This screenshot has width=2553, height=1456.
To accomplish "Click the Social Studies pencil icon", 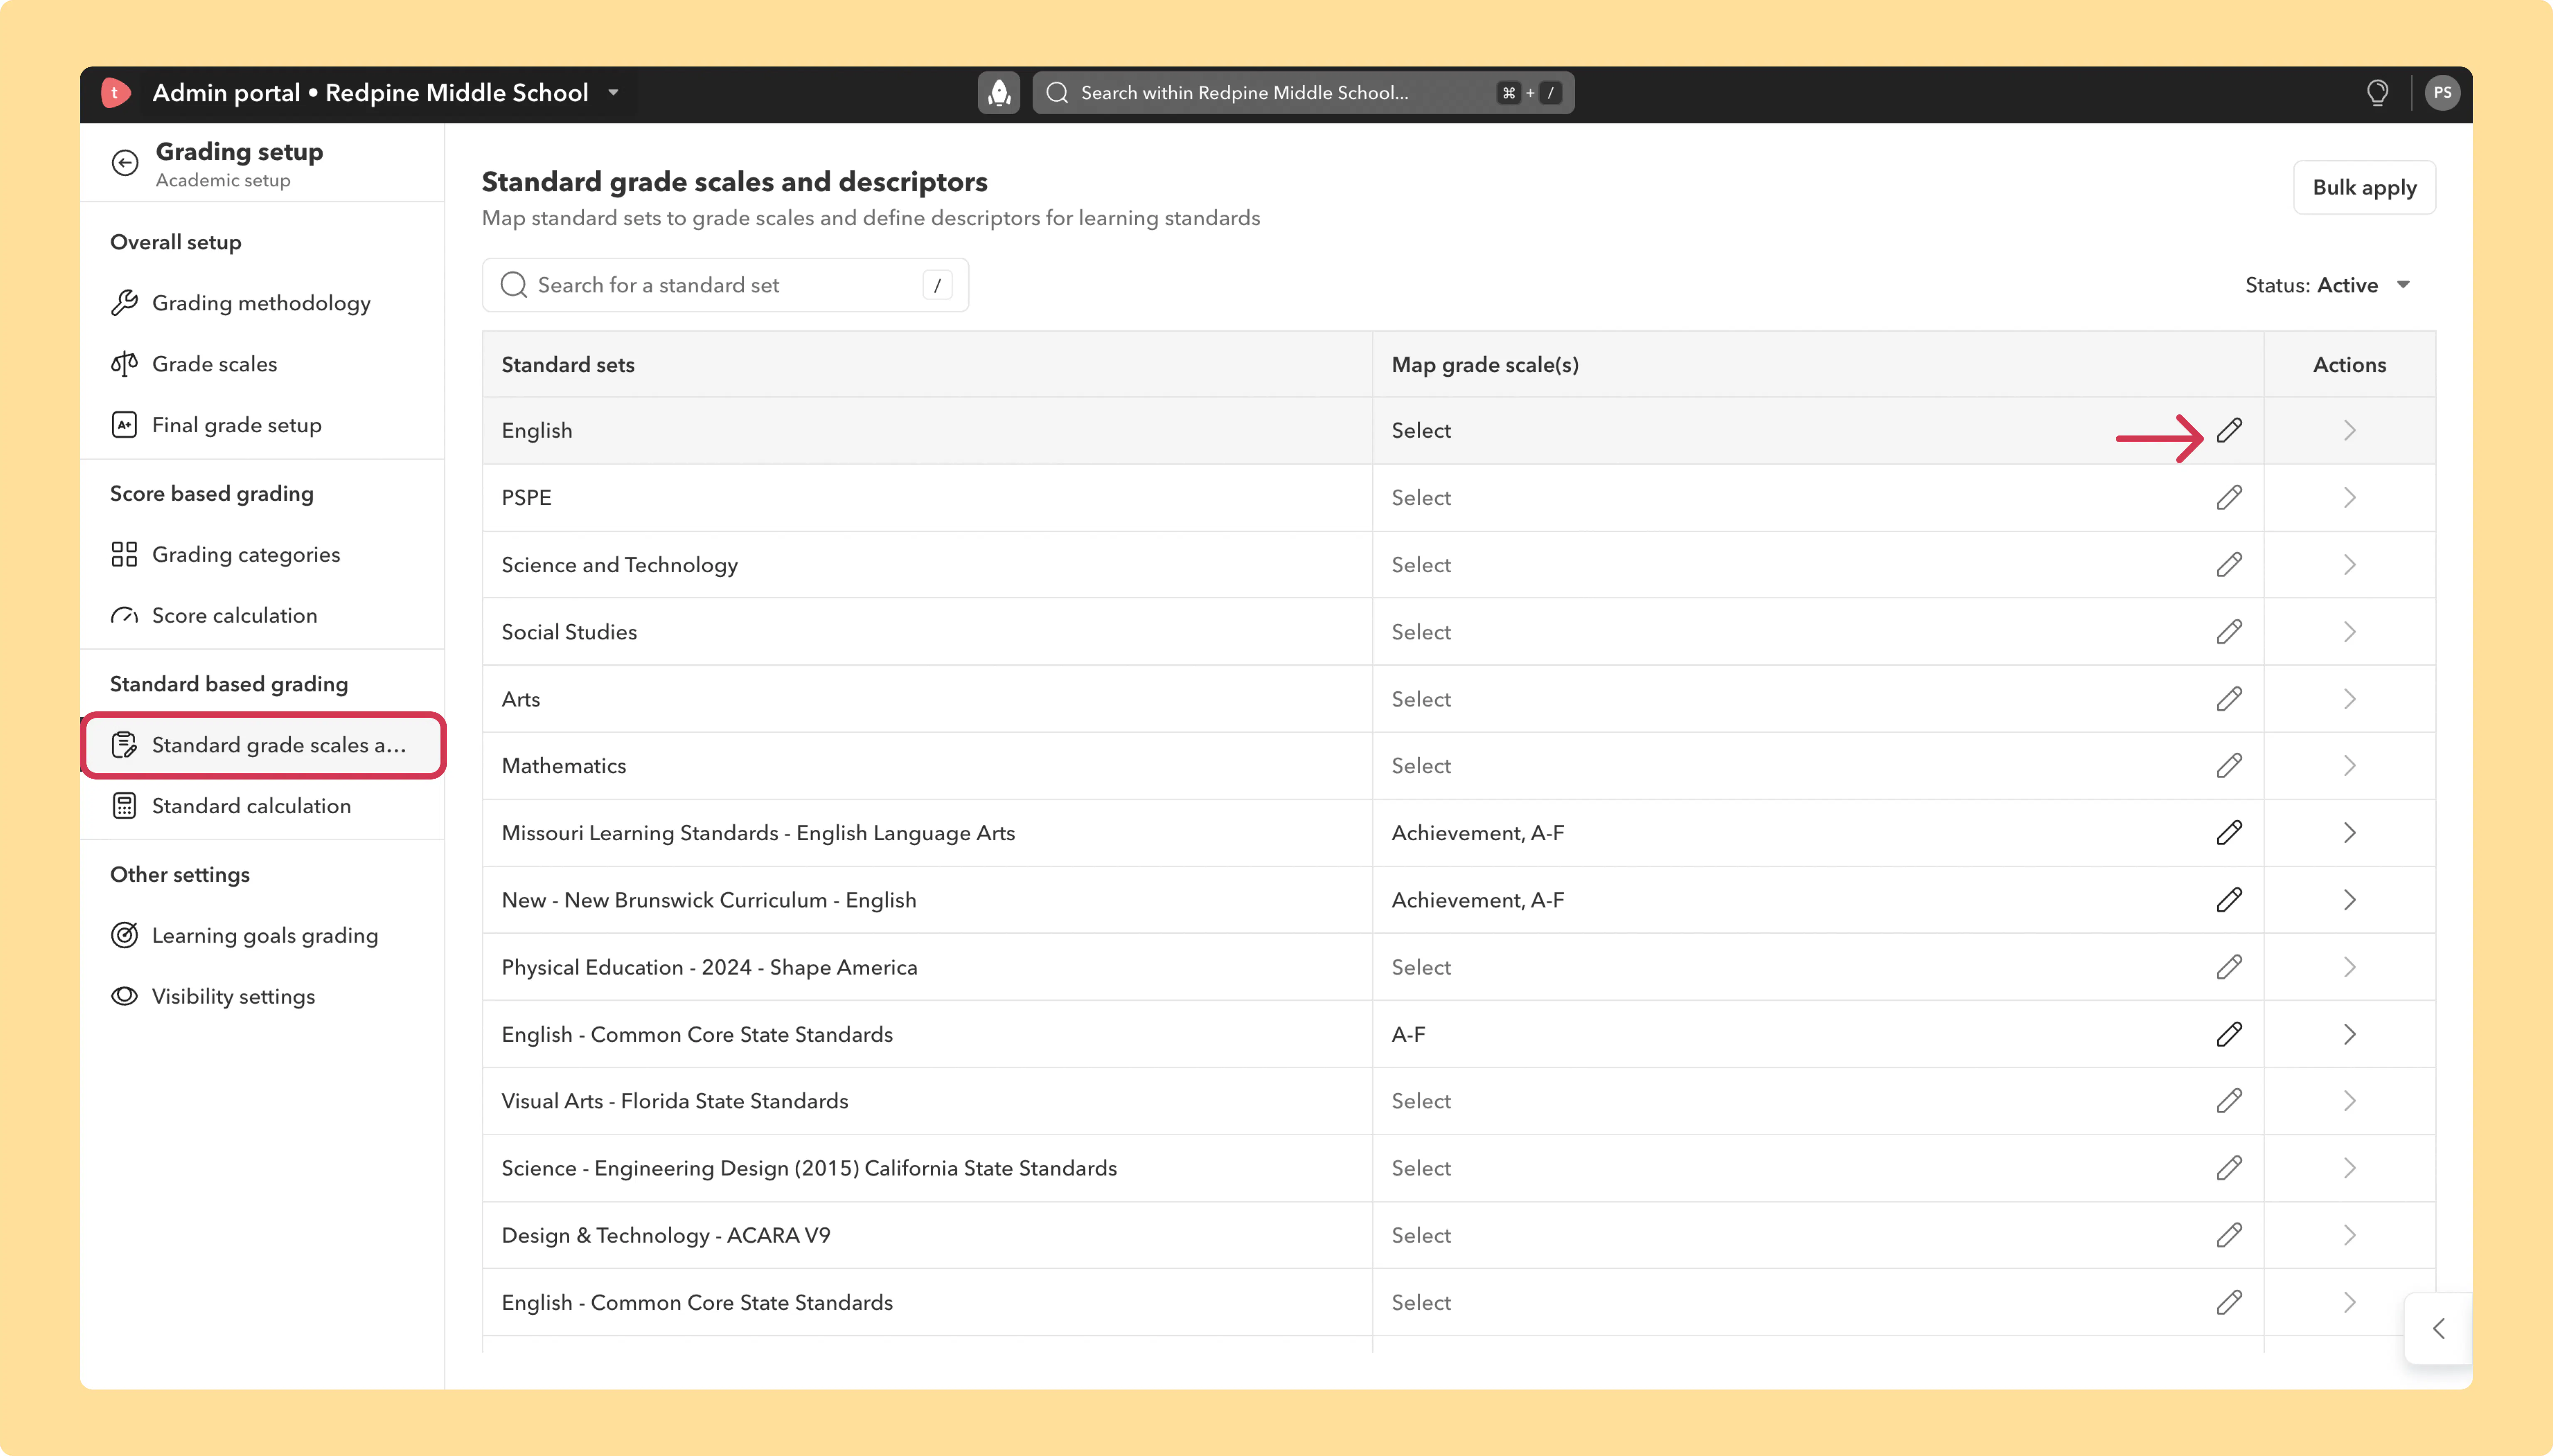I will point(2229,631).
